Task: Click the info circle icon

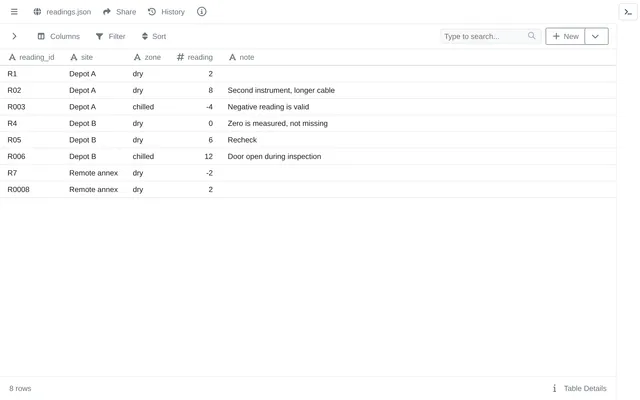Action: (202, 12)
